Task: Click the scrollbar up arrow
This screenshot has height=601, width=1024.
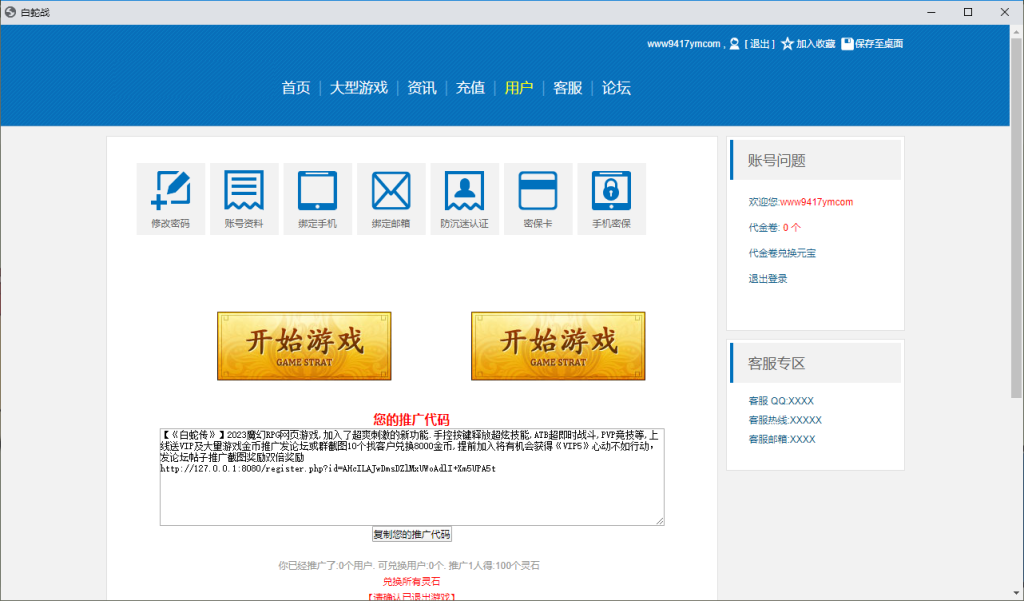Action: coord(1017,31)
